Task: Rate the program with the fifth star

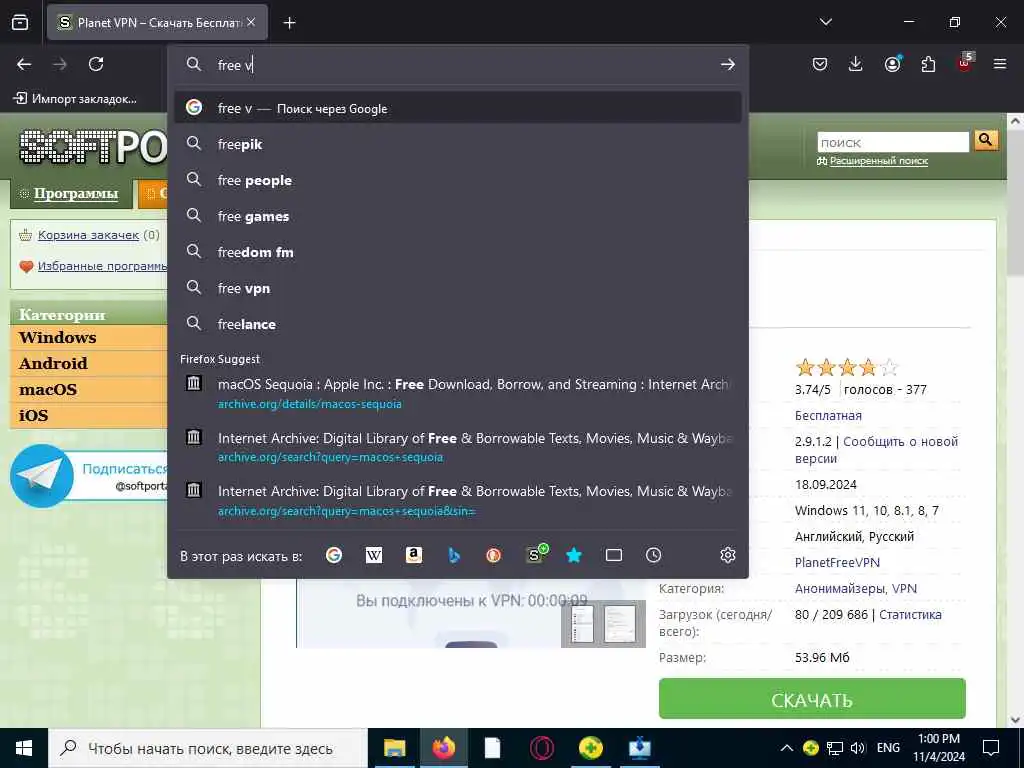Action: [889, 368]
